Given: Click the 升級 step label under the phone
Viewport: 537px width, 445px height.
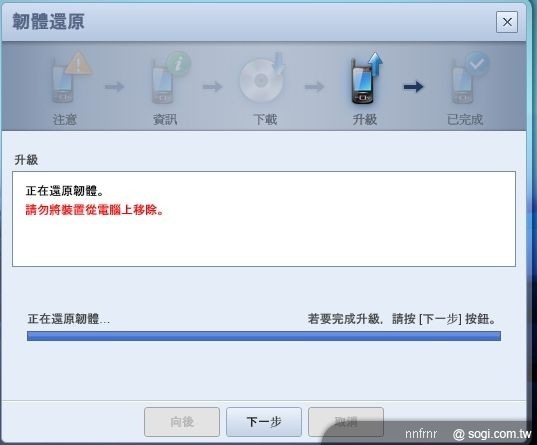Looking at the screenshot, I should coord(365,120).
